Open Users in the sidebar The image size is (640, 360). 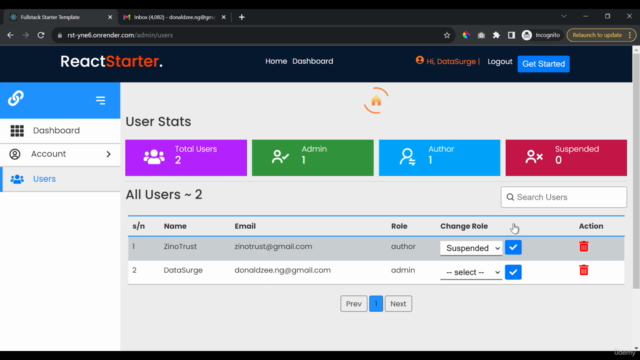pos(60,179)
